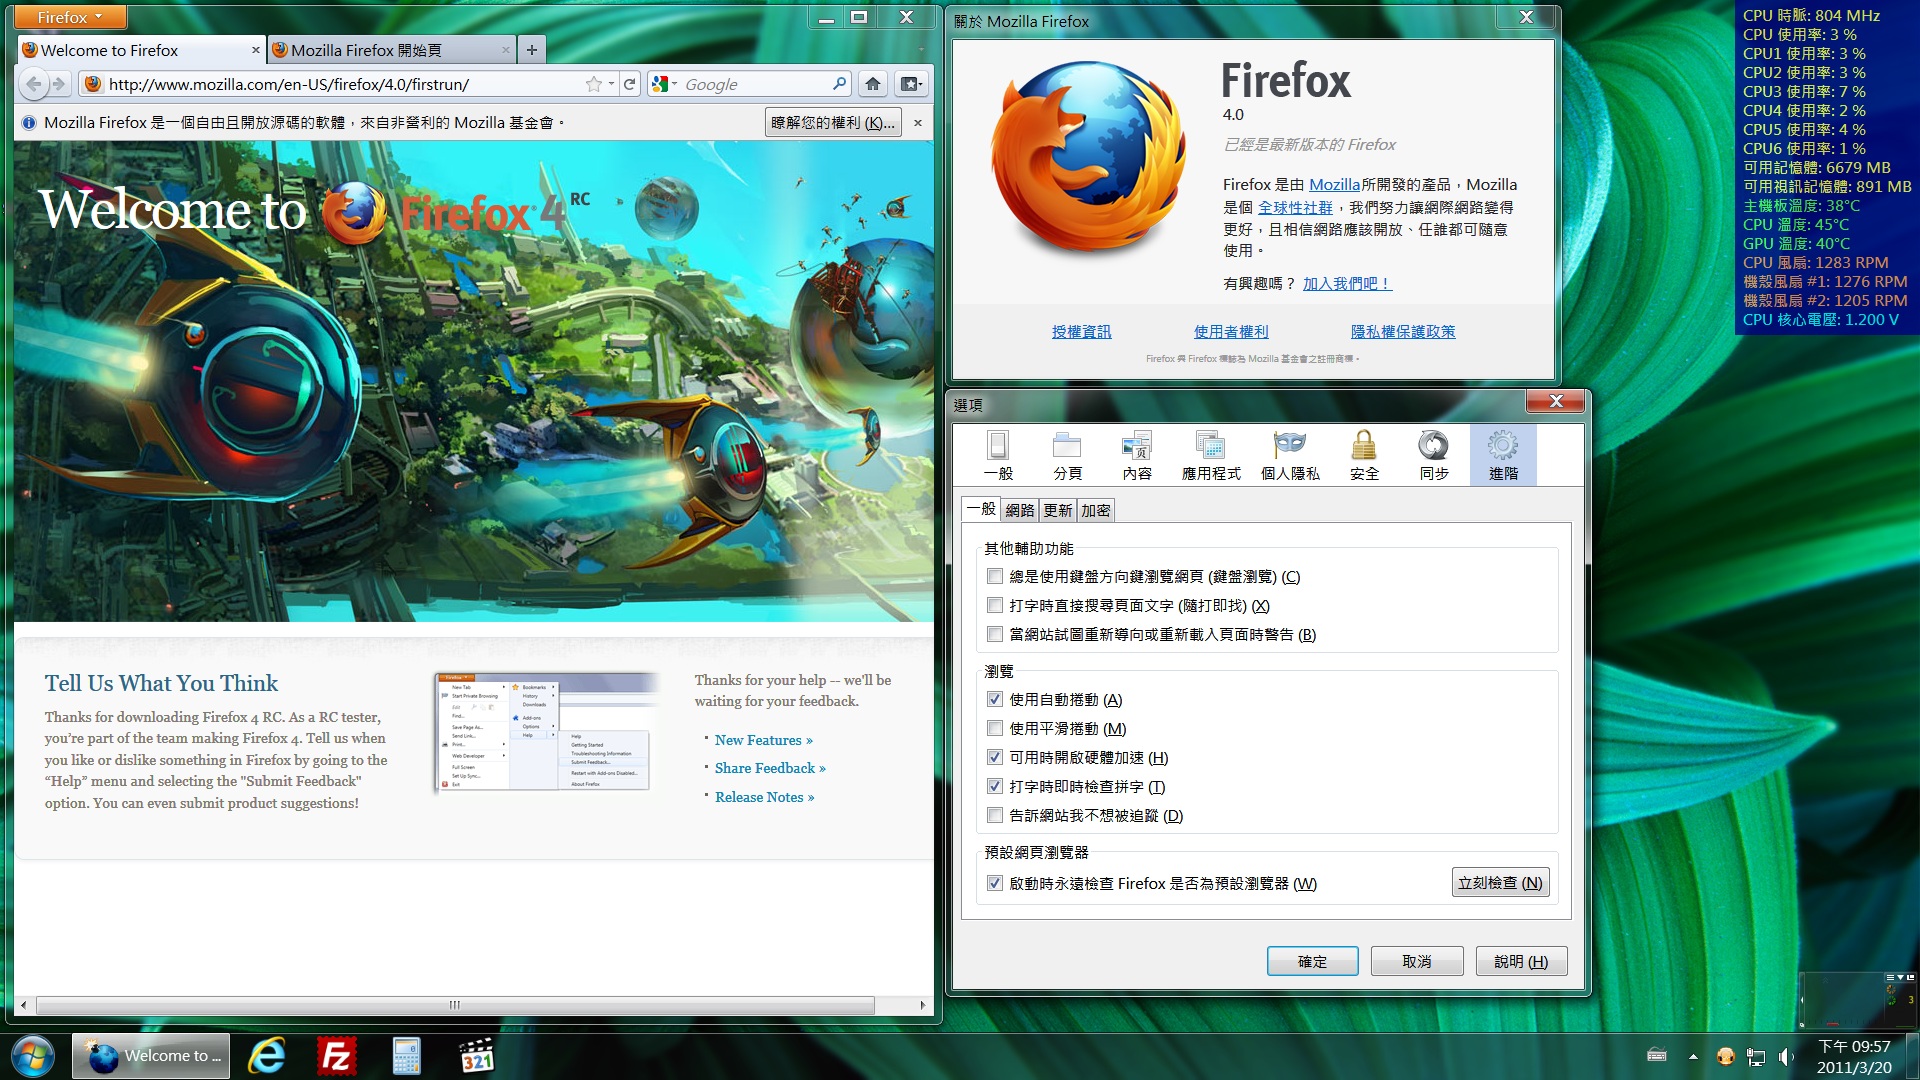This screenshot has width=1920, height=1080.
Task: Open the 個人隱私 (Privacy) options panel
Action: (x=1290, y=455)
